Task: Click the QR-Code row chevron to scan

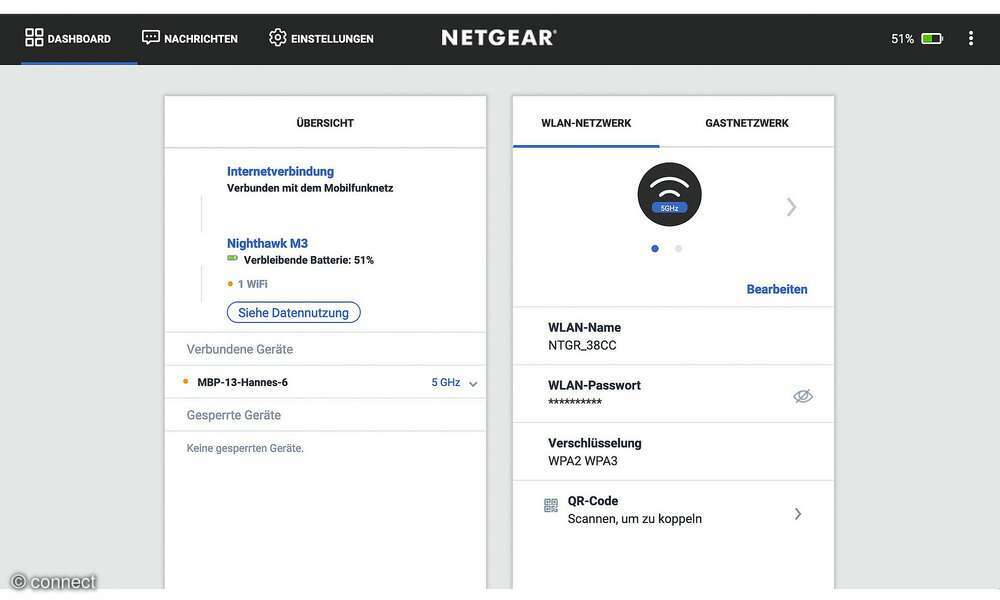Action: tap(797, 511)
